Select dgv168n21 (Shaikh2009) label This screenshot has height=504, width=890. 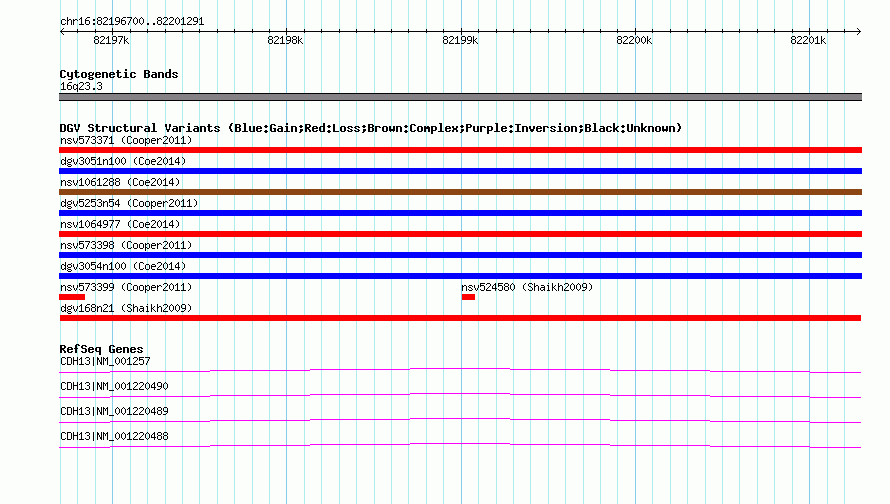pyautogui.click(x=126, y=308)
